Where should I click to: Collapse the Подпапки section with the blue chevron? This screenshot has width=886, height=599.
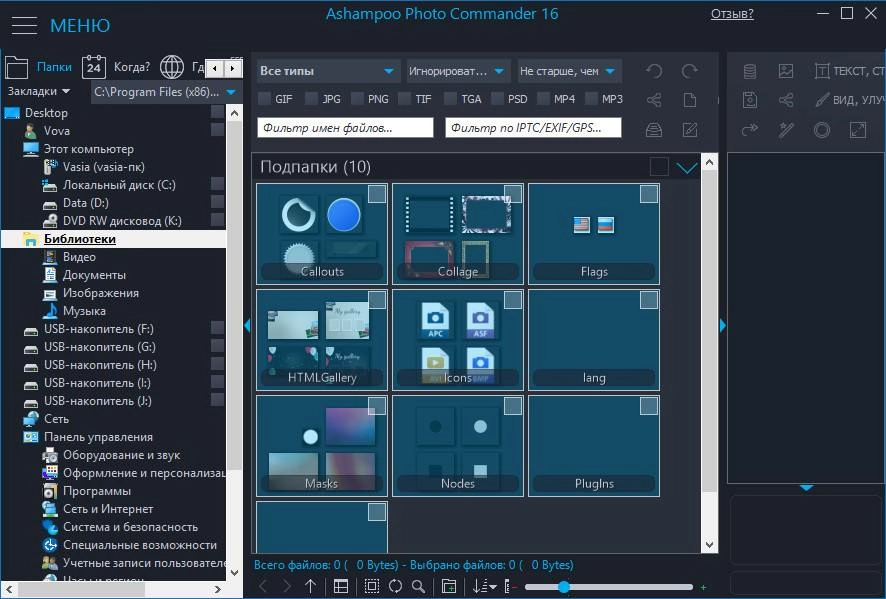coord(687,167)
